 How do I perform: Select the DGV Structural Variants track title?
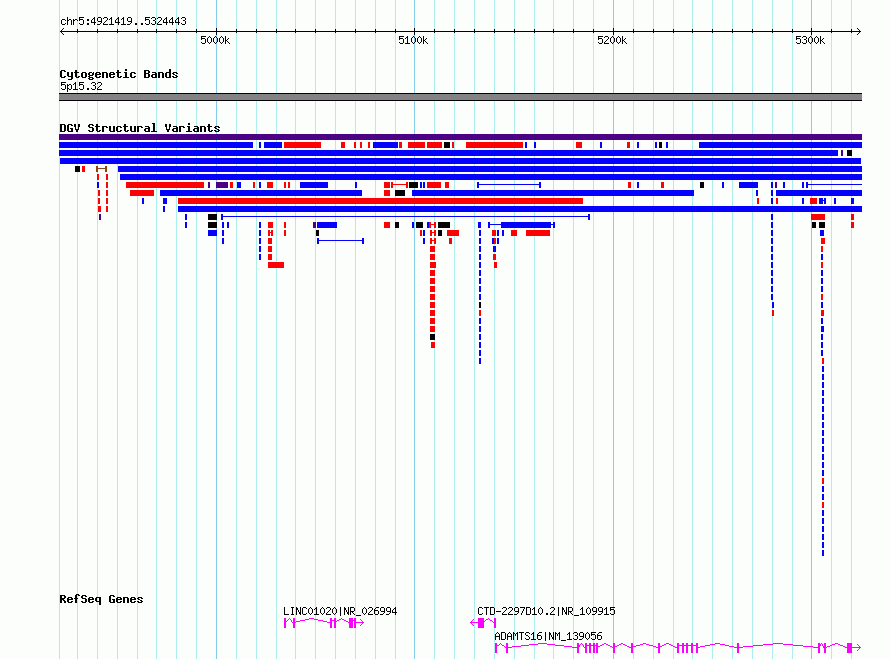(140, 128)
